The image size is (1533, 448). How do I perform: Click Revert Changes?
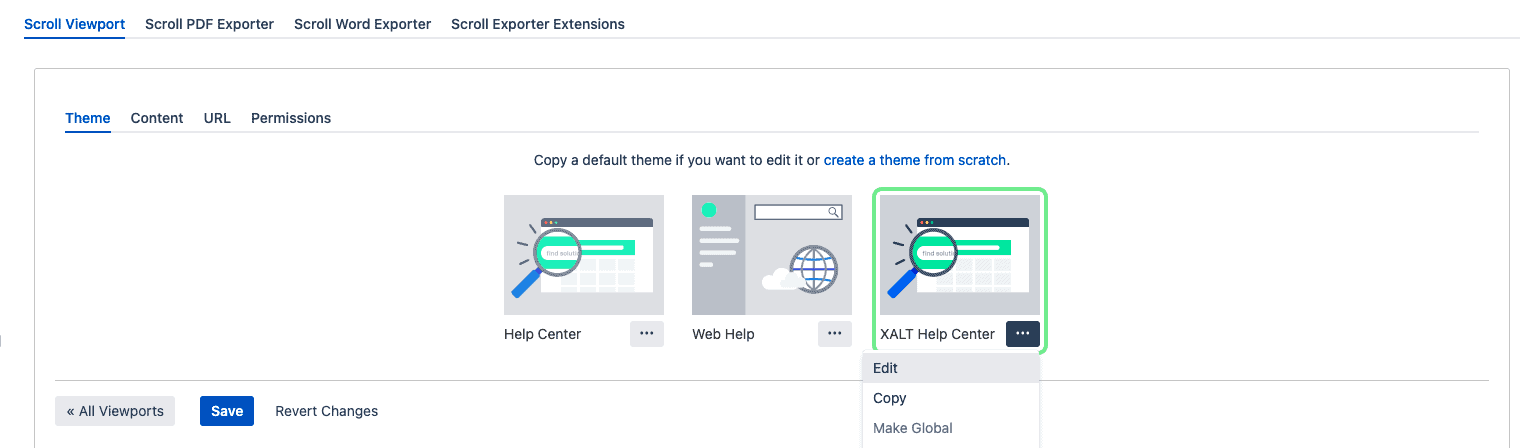coord(327,411)
